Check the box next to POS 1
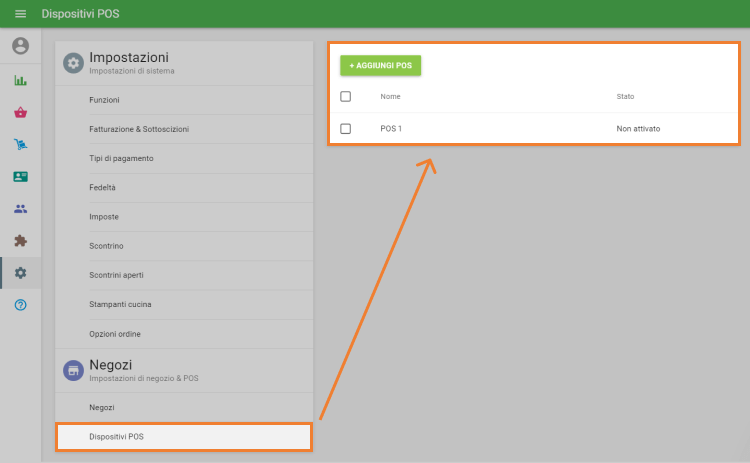 click(346, 129)
